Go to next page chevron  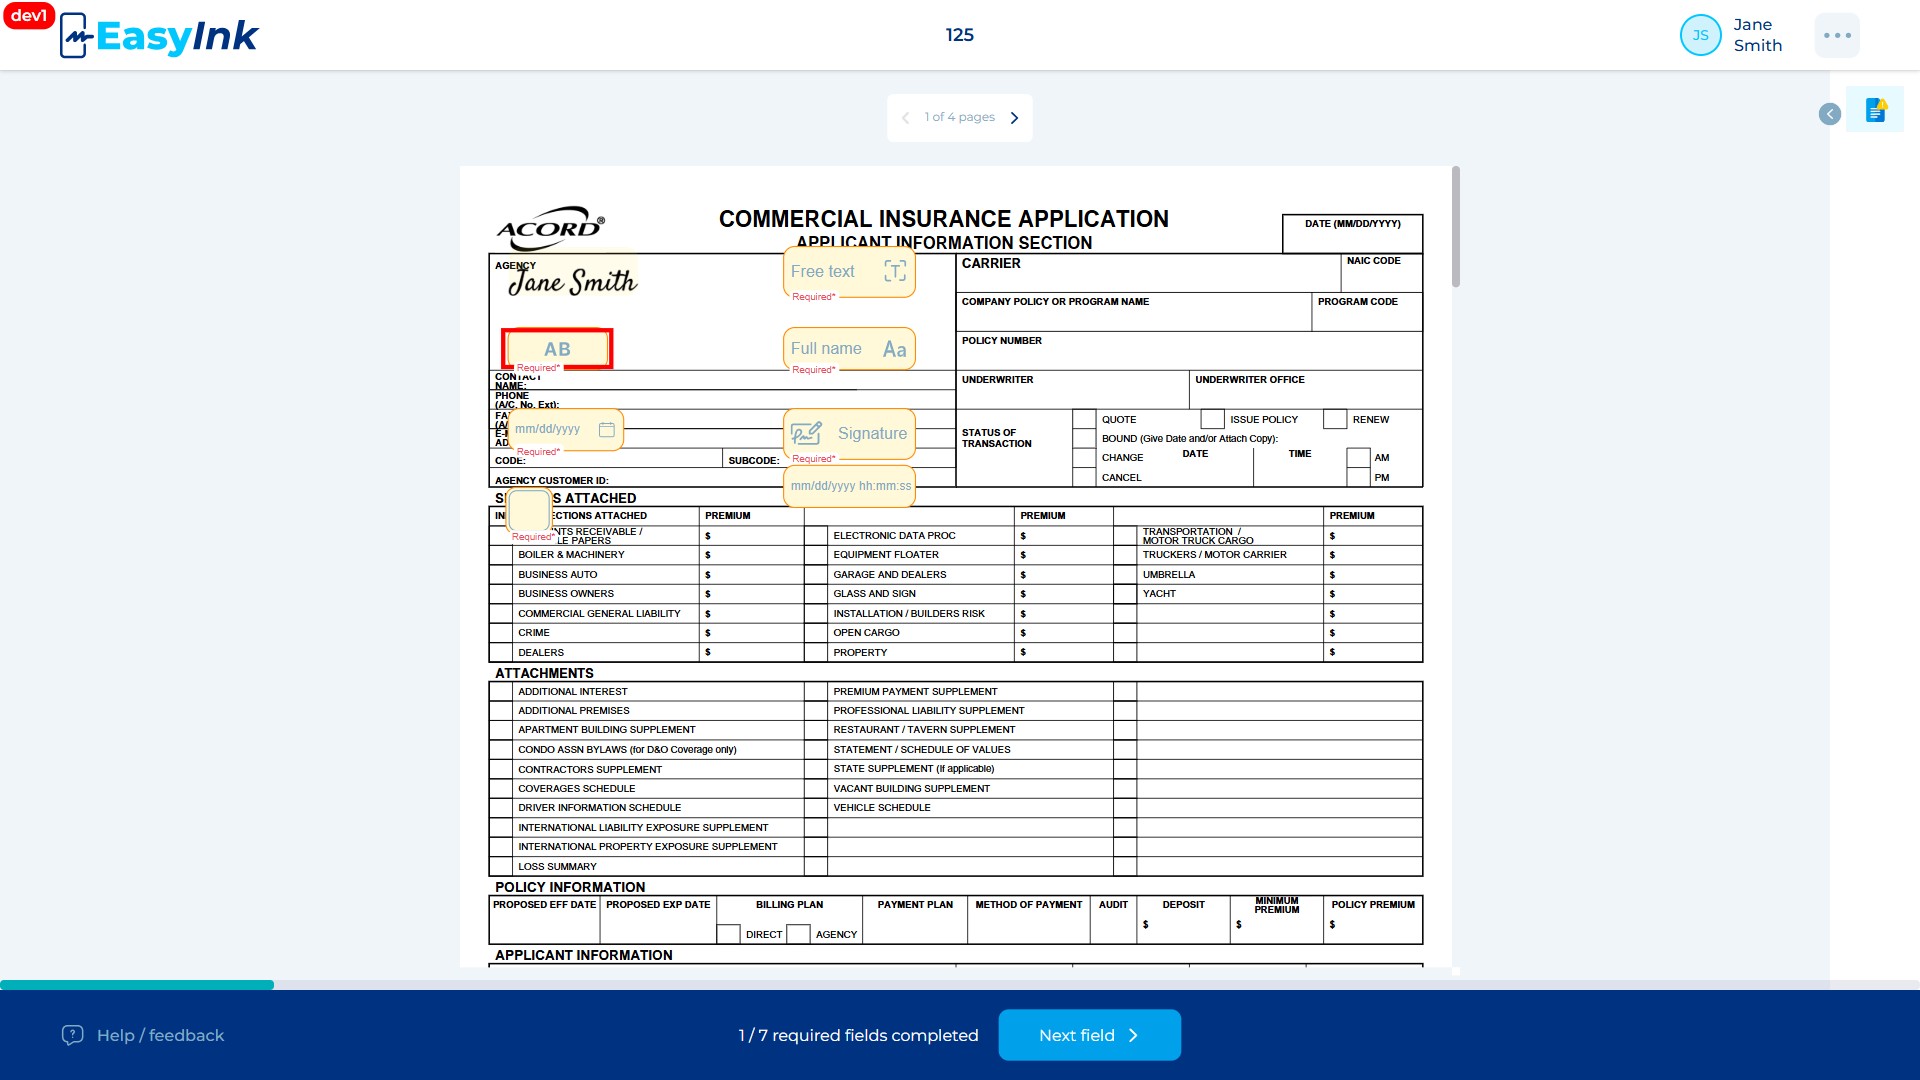(x=1014, y=118)
